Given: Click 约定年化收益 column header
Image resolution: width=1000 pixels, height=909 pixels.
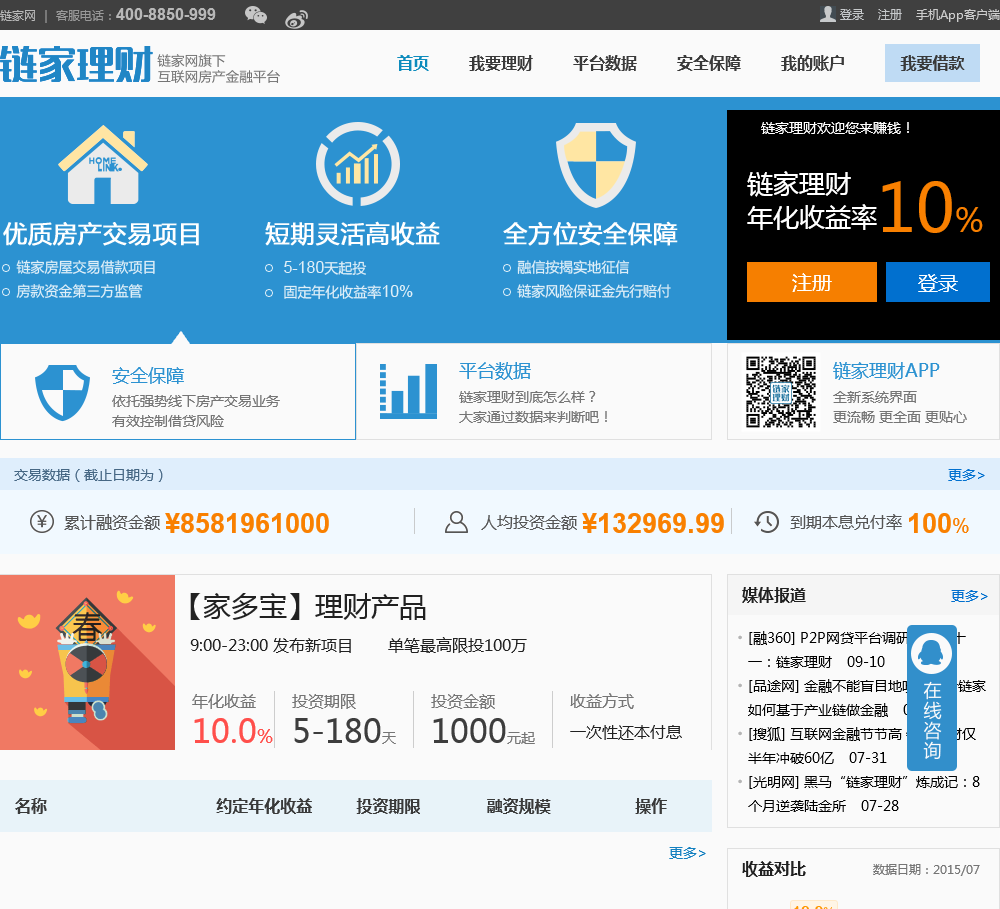Looking at the screenshot, I should 264,806.
